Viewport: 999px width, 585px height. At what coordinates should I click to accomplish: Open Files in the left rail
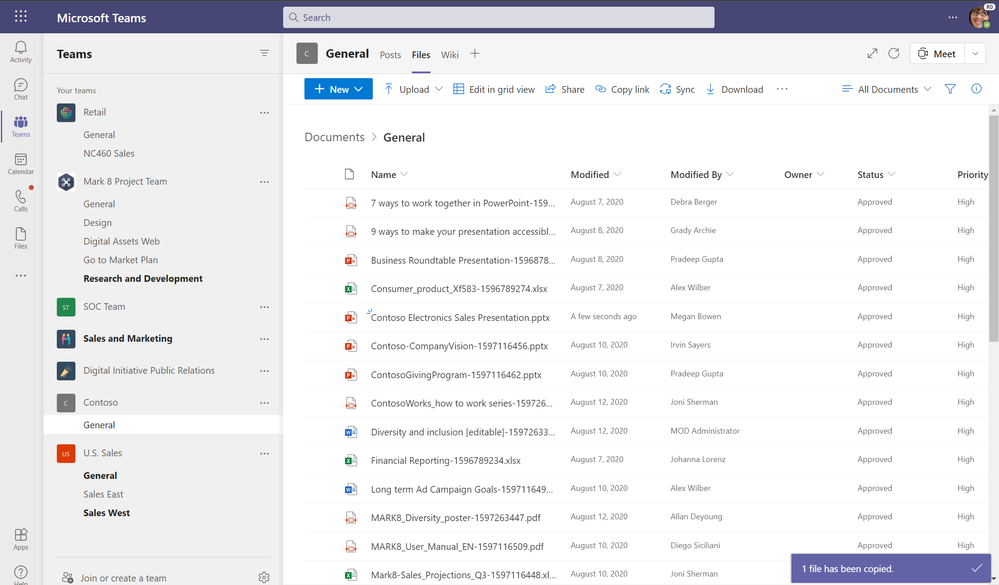20,238
